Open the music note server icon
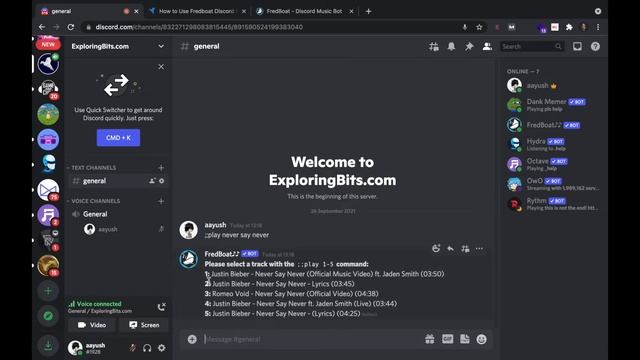Screen dimensions: 640x360 coord(48,215)
